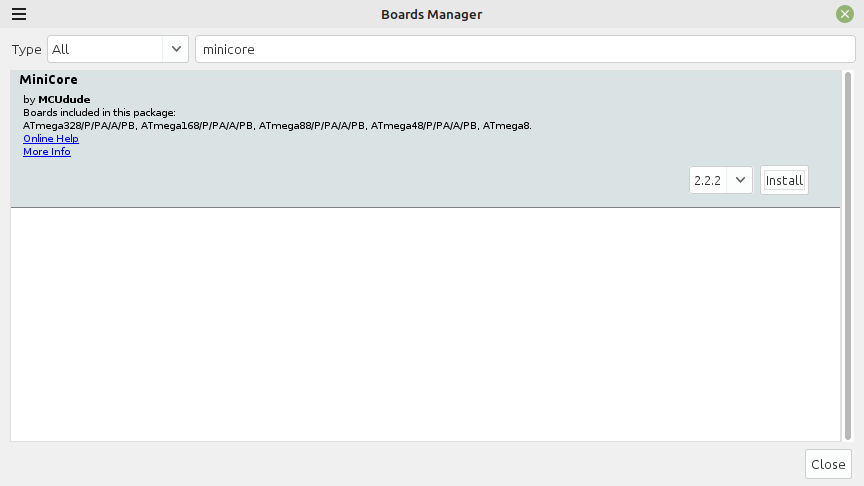Screen dimensions: 864x486
Task: Click the Boards Manager window title
Action: pyautogui.click(x=431, y=14)
